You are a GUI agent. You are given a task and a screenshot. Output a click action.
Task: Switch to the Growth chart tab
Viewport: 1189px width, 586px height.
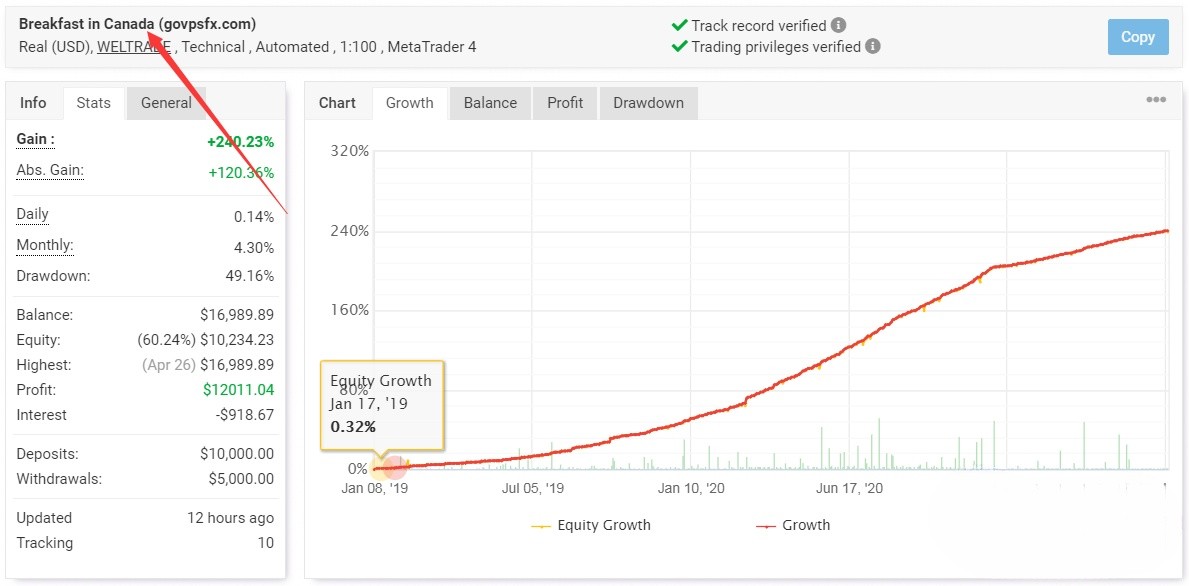[x=409, y=103]
